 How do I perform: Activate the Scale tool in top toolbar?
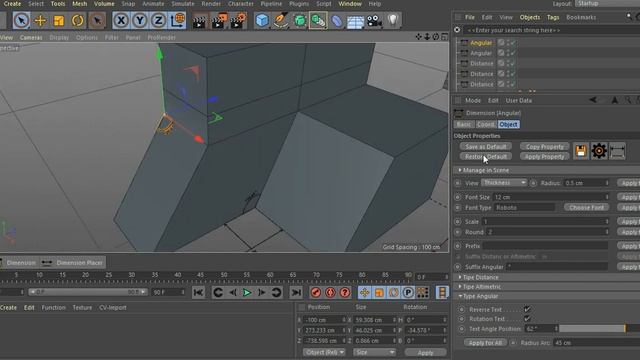coord(59,20)
